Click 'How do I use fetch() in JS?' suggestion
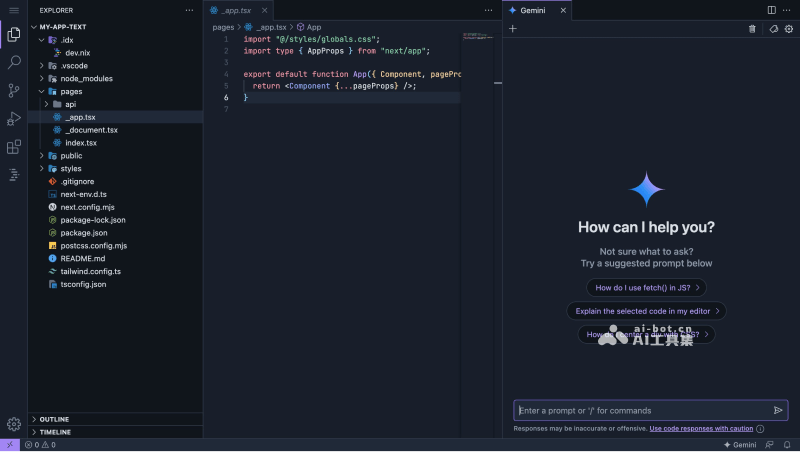Viewport: 800px width, 452px height. click(x=646, y=287)
